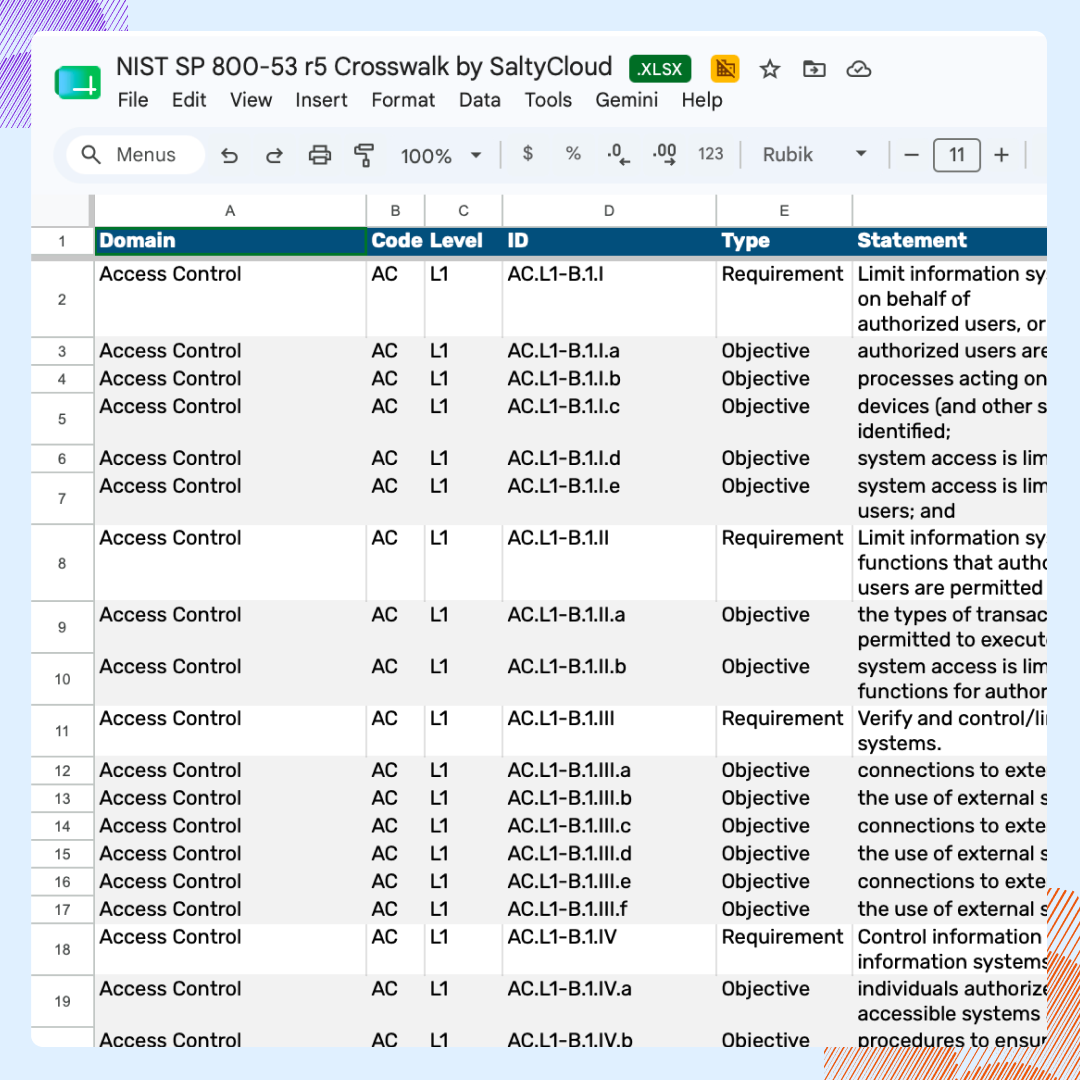This screenshot has width=1080, height=1080.
Task: Format as percent icon
Action: pyautogui.click(x=573, y=153)
